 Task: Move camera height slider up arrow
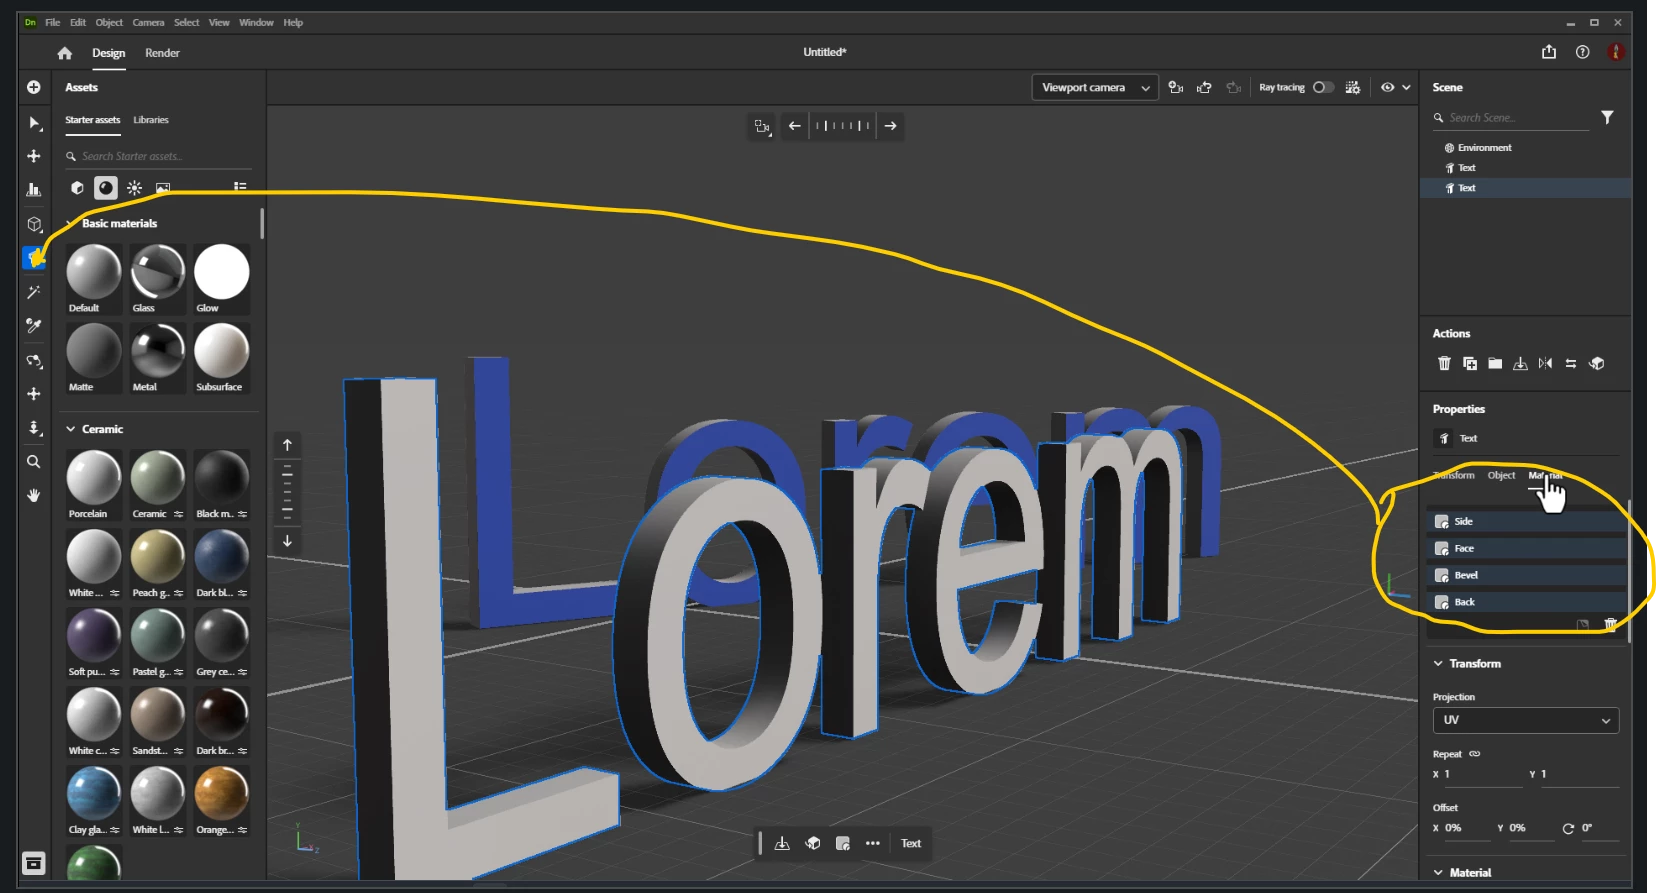tap(288, 445)
